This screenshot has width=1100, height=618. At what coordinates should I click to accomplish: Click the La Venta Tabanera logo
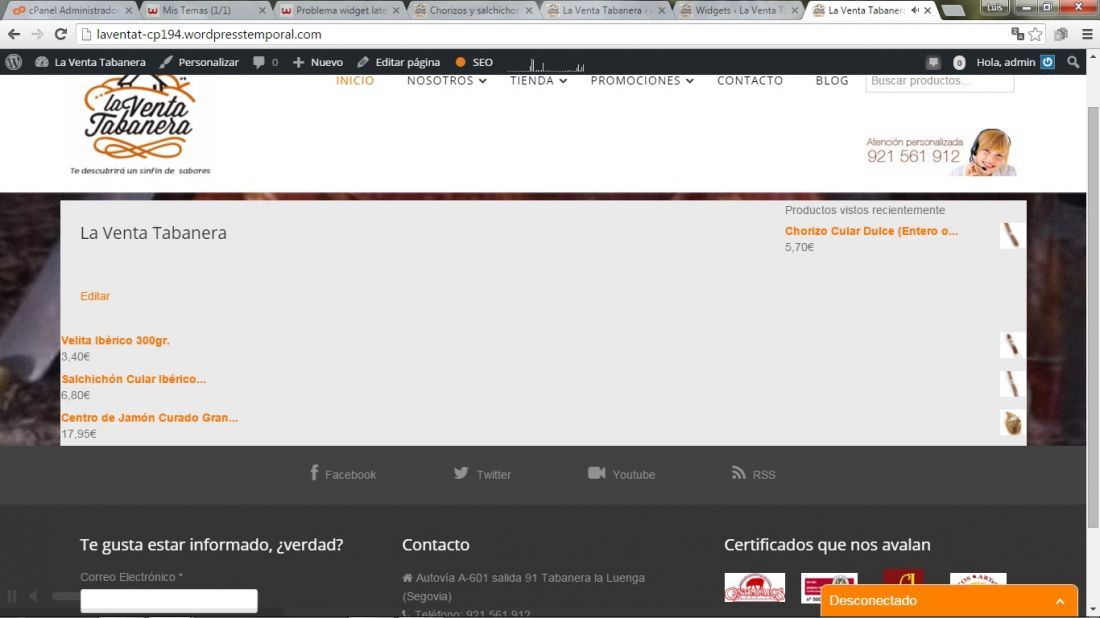coord(140,125)
